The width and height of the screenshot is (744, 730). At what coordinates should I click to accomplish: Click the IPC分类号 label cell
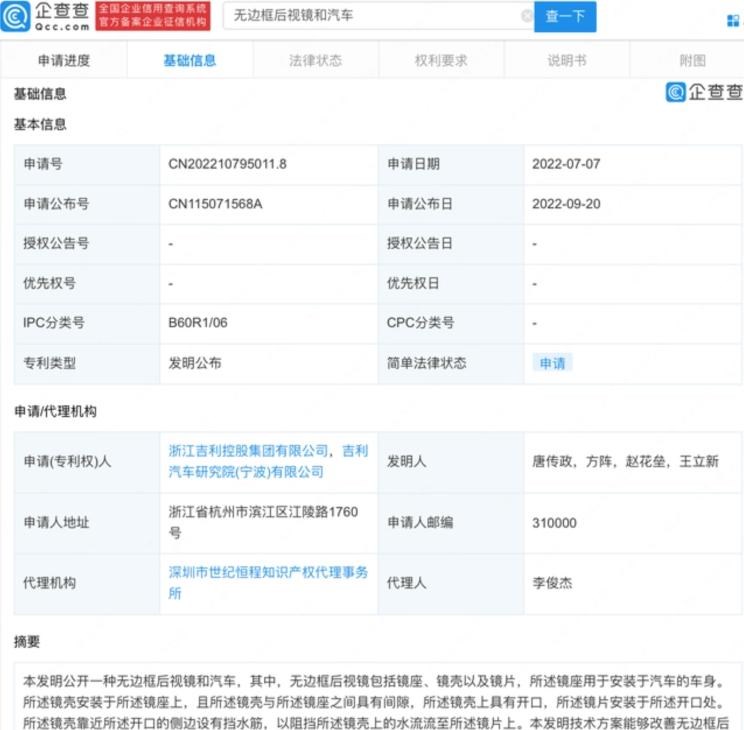(87, 323)
